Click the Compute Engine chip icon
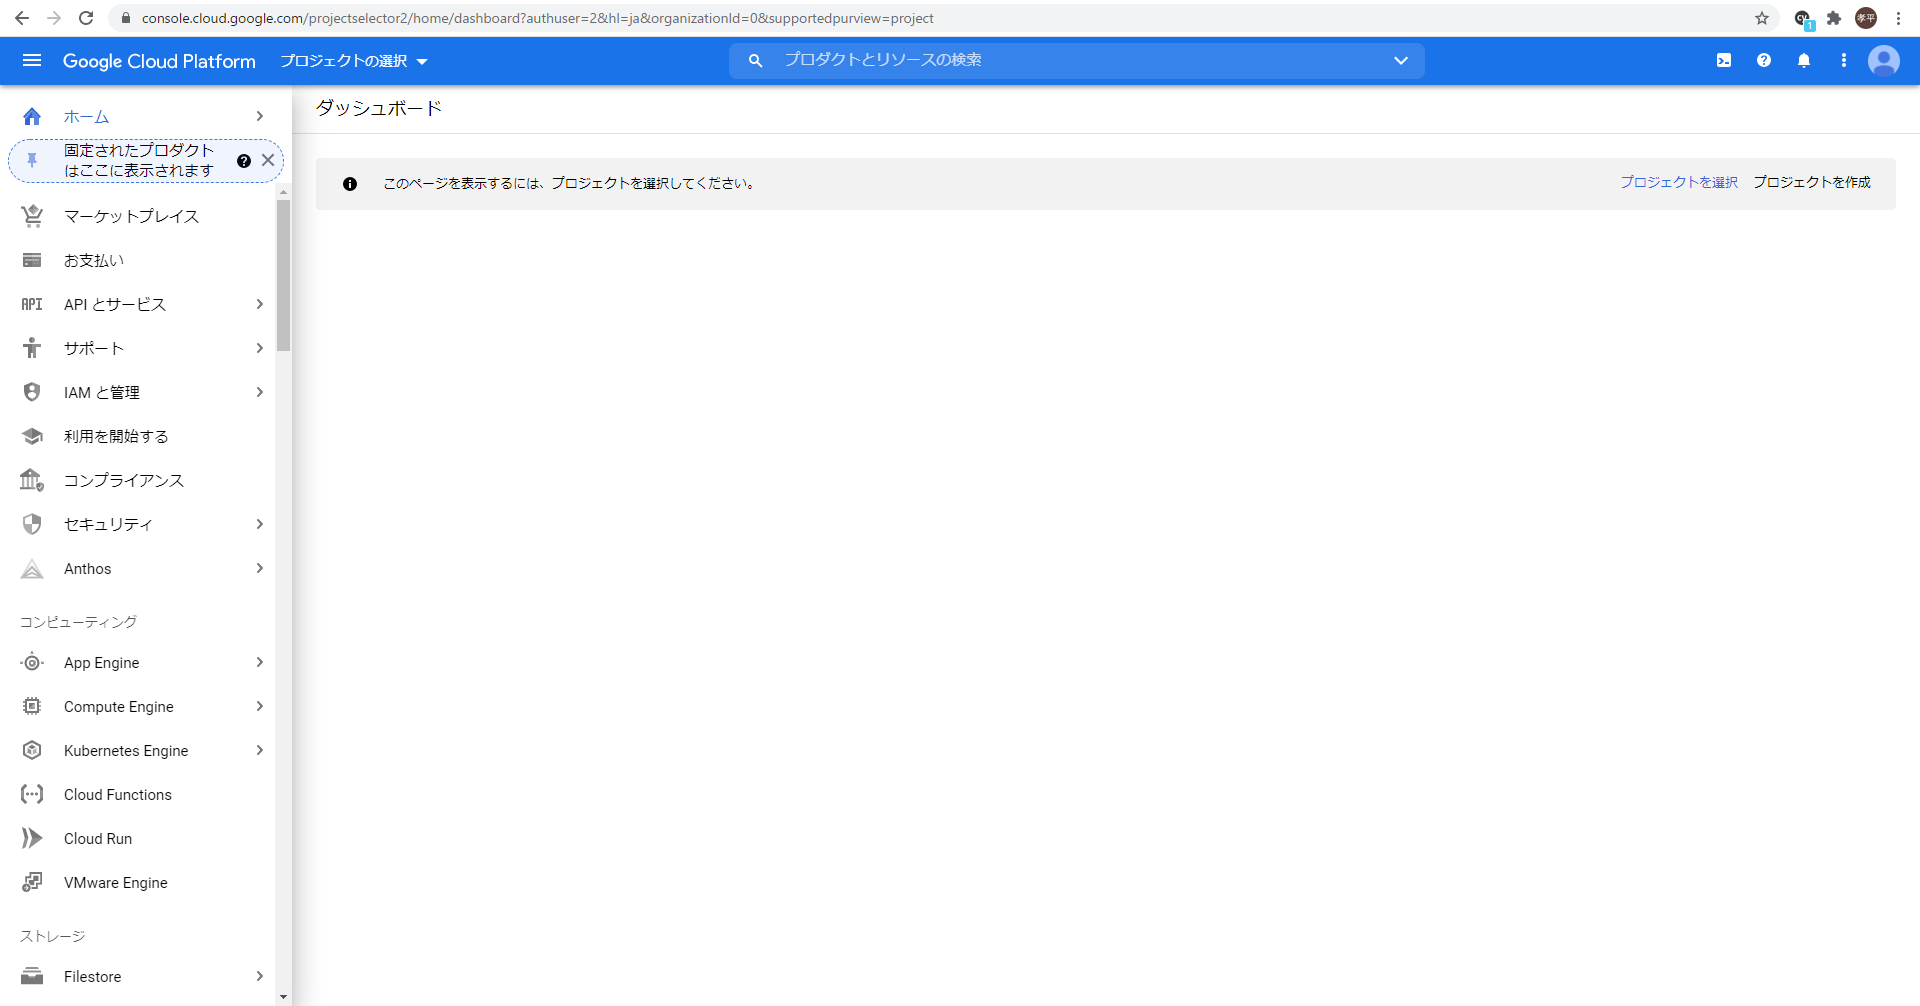Image resolution: width=1920 pixels, height=1006 pixels. (32, 706)
